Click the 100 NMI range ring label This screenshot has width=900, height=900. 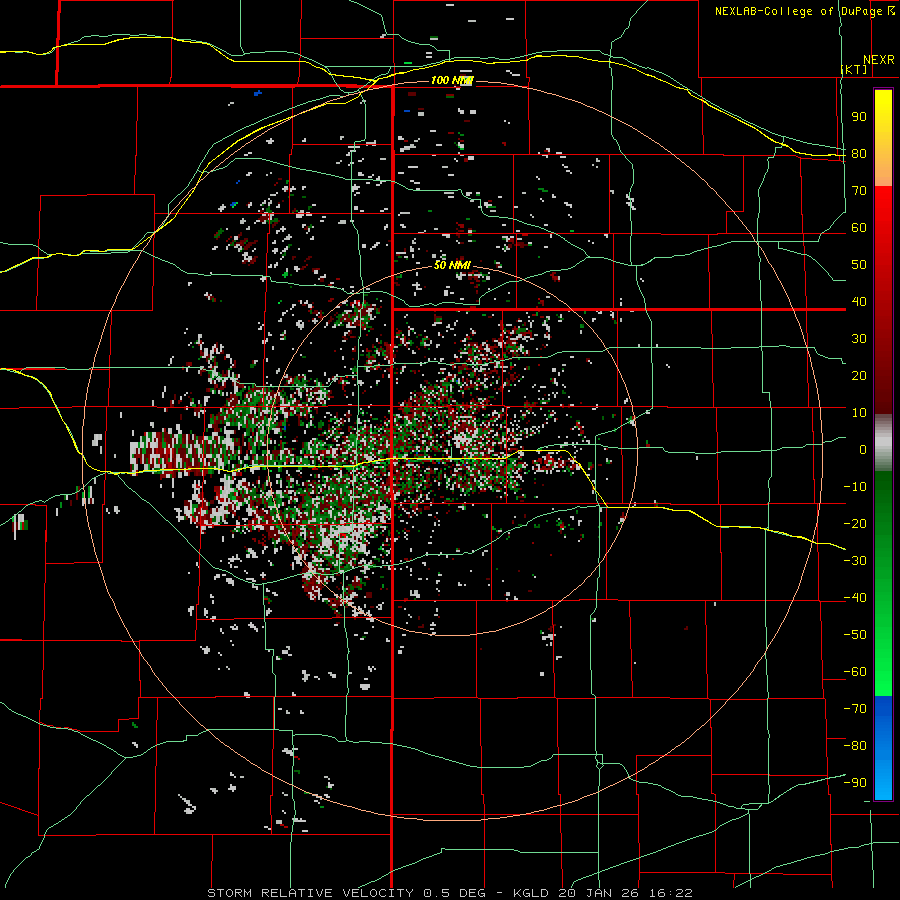pos(451,80)
